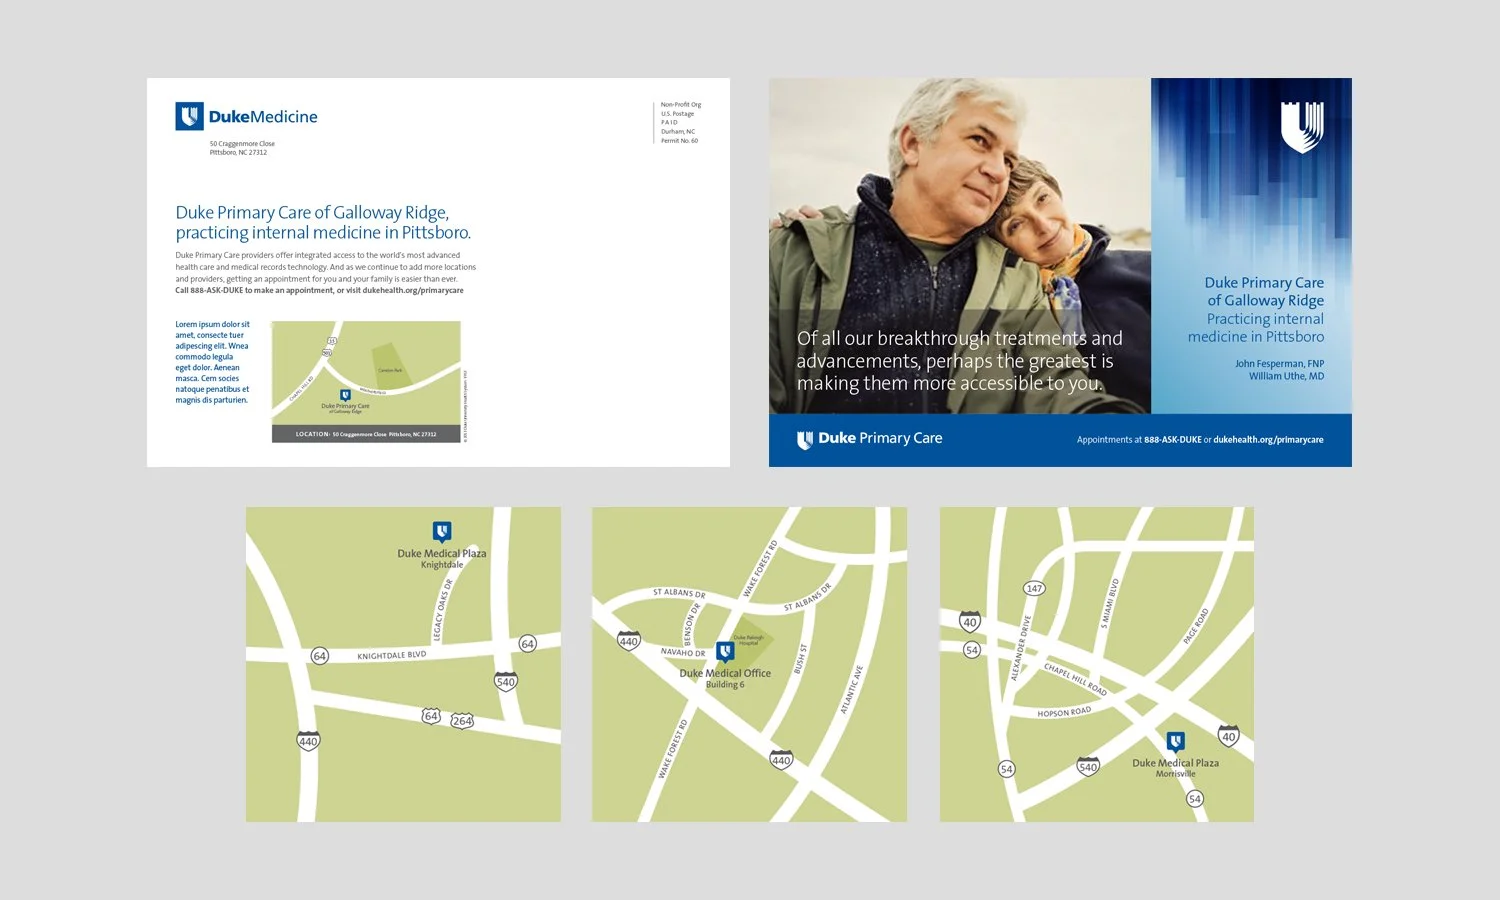
Task: Click the 'BUSH ST' road label
Action: coord(800,658)
